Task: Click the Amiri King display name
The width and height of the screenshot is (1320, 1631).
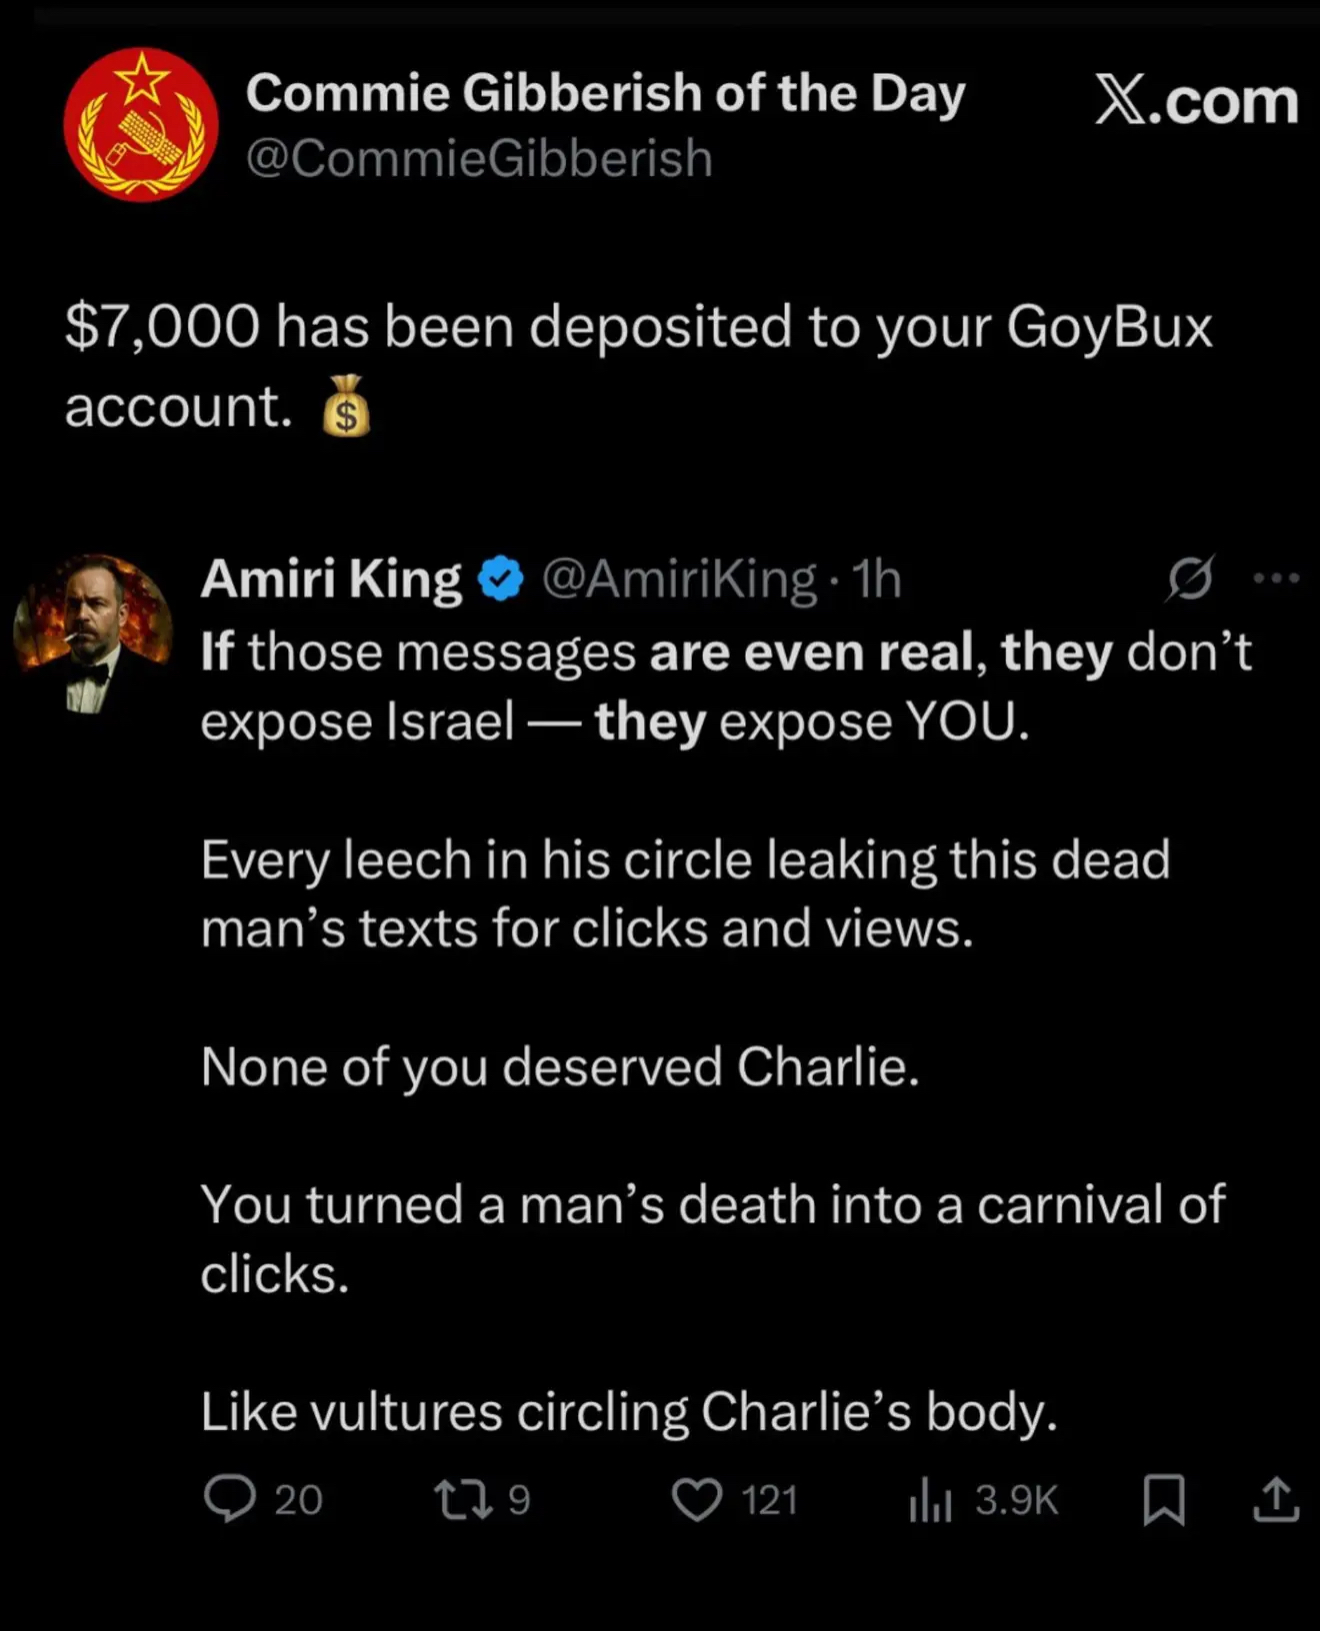Action: point(331,579)
